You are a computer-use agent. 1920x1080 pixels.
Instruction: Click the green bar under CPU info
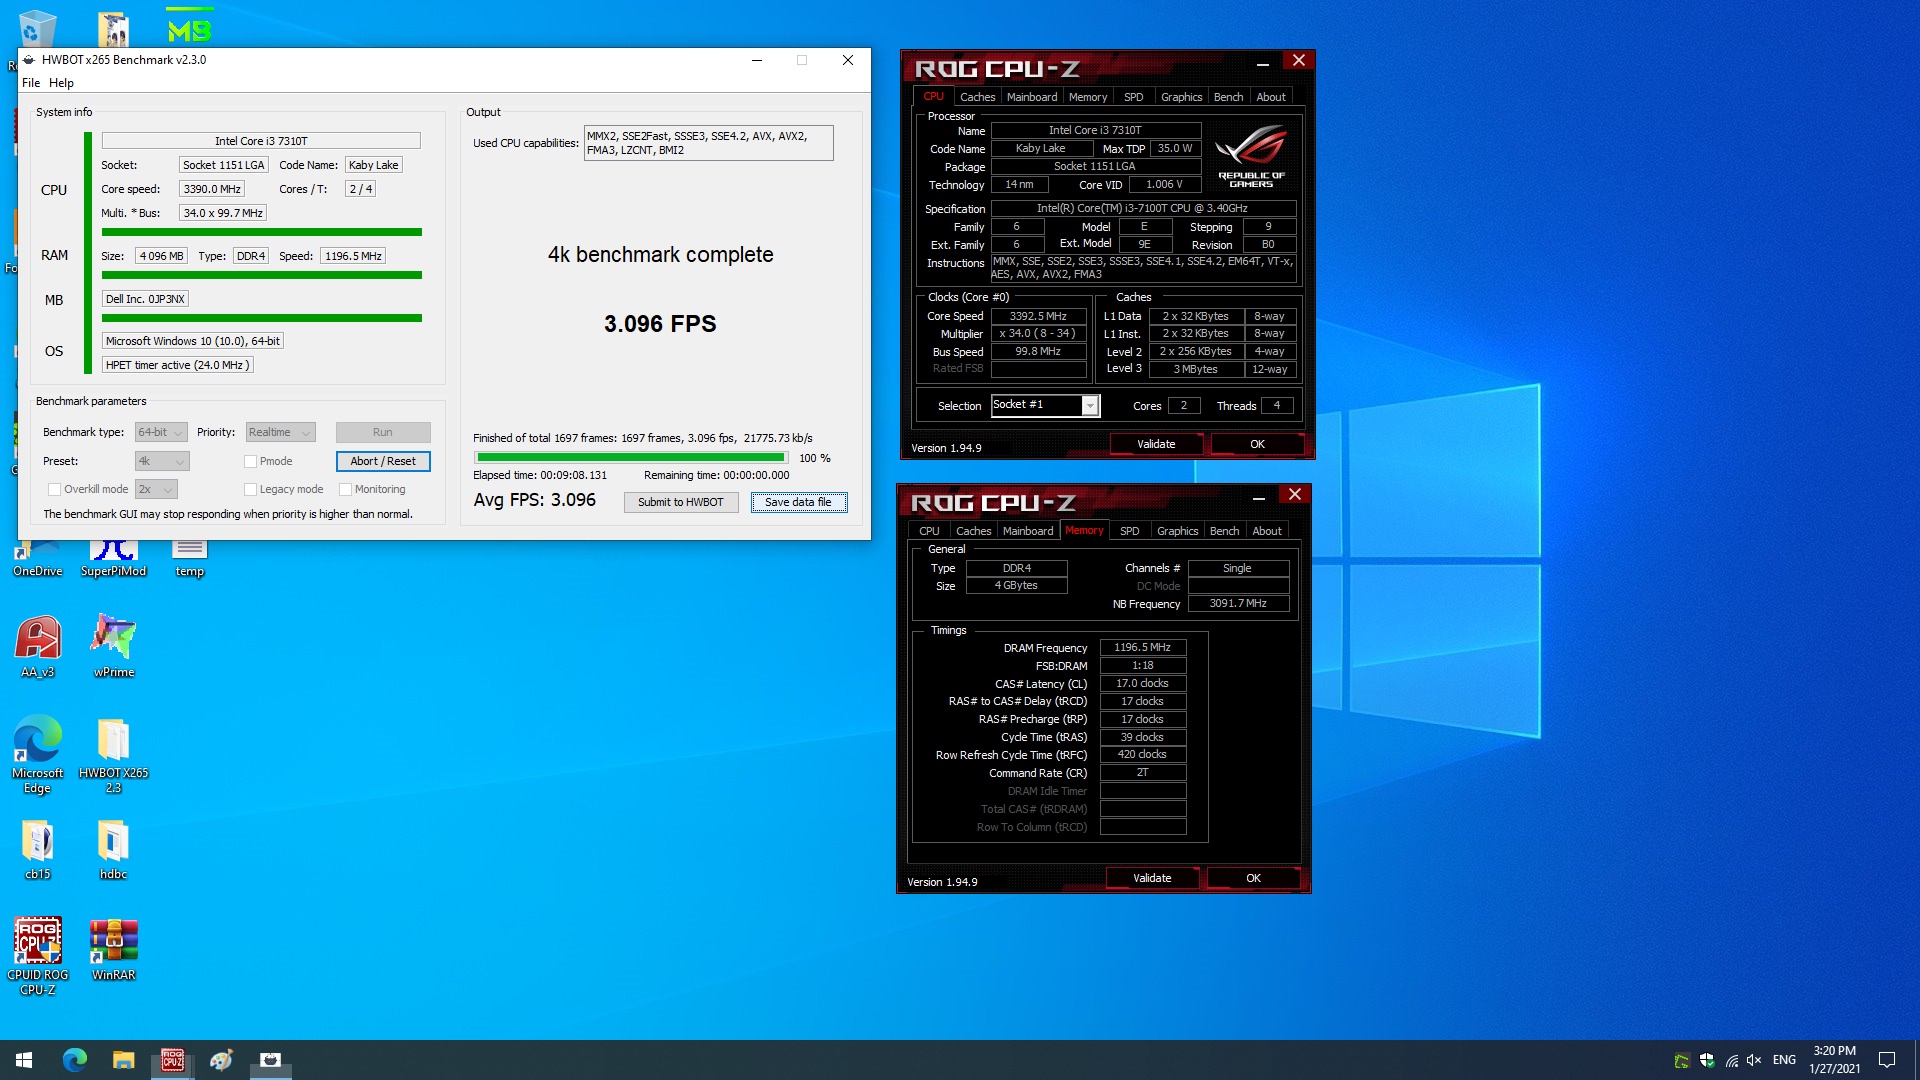(261, 232)
